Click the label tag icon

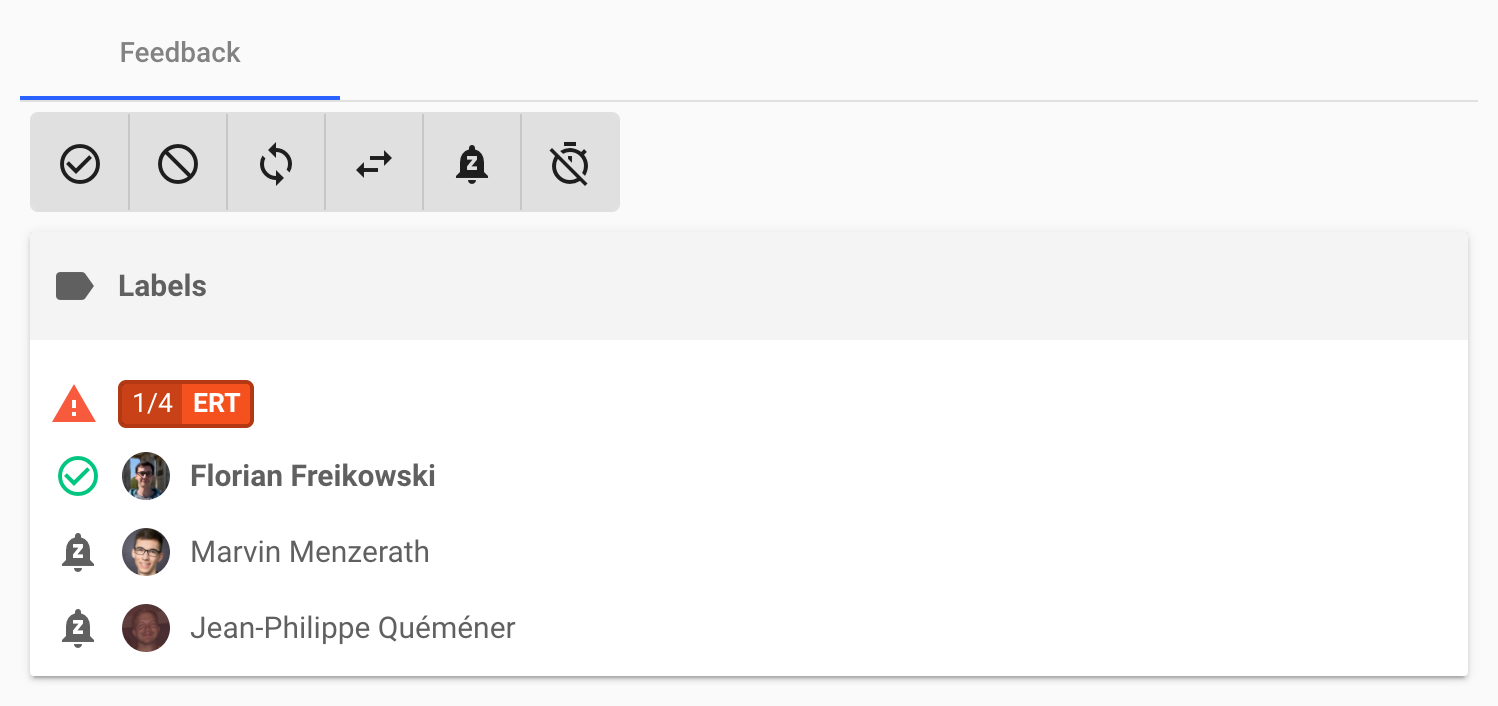click(x=75, y=287)
